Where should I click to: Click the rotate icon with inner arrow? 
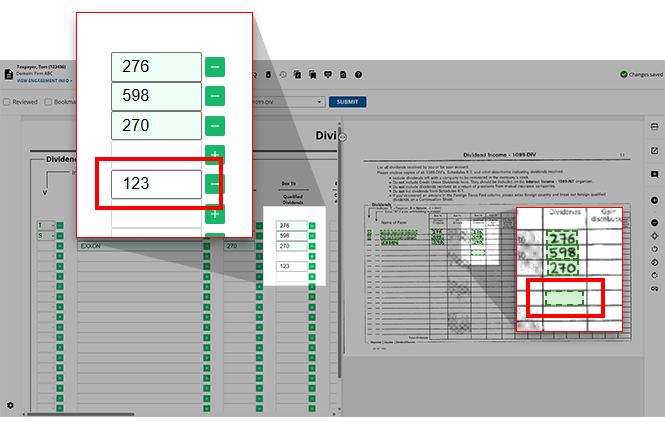(x=654, y=263)
